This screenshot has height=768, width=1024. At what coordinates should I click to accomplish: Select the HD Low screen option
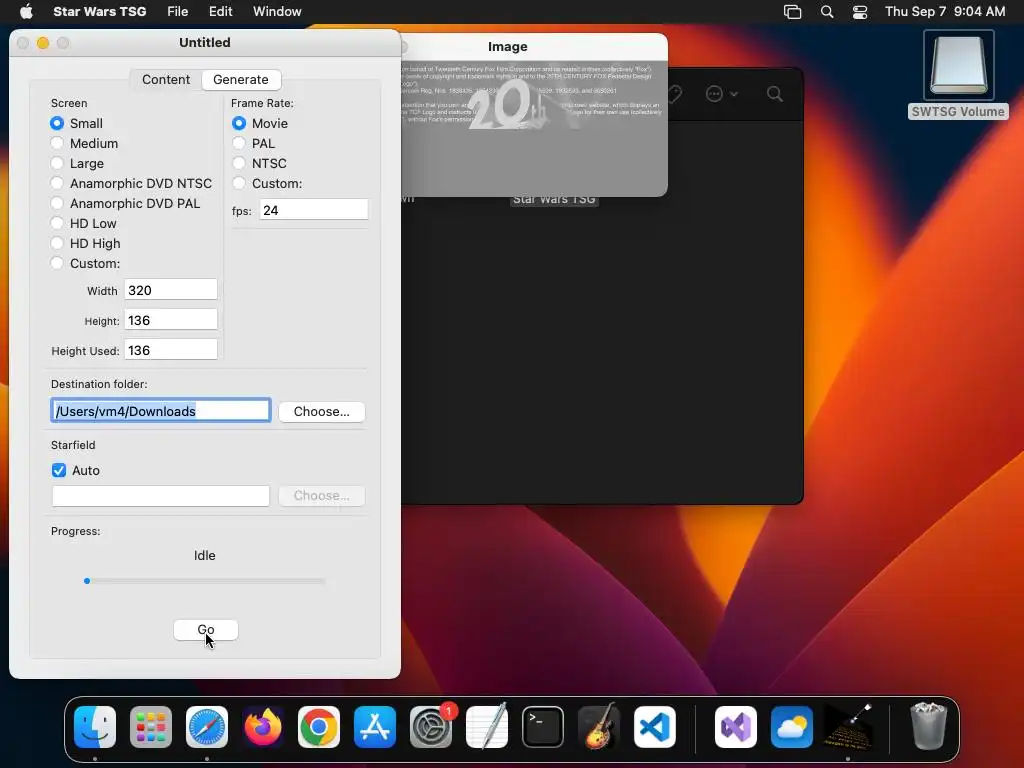57,223
